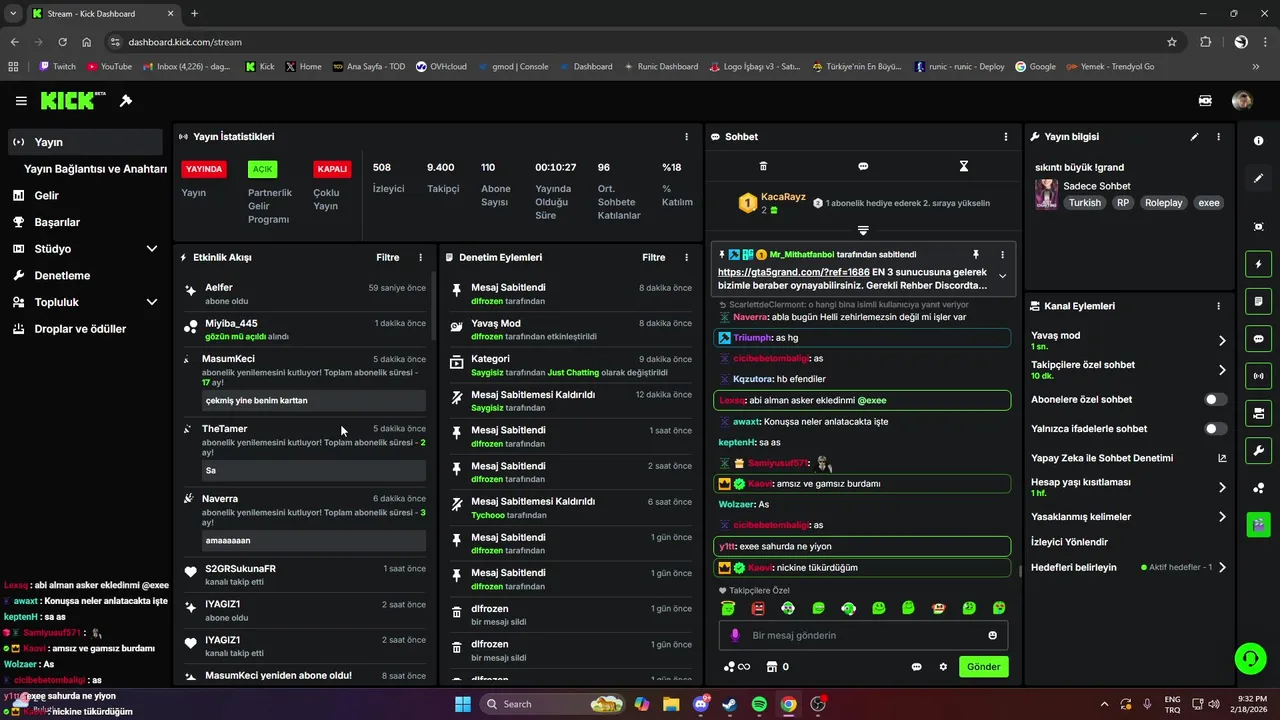Viewport: 1280px width, 720px height.
Task: Select the red angry emote in the emote row
Action: coord(758,608)
